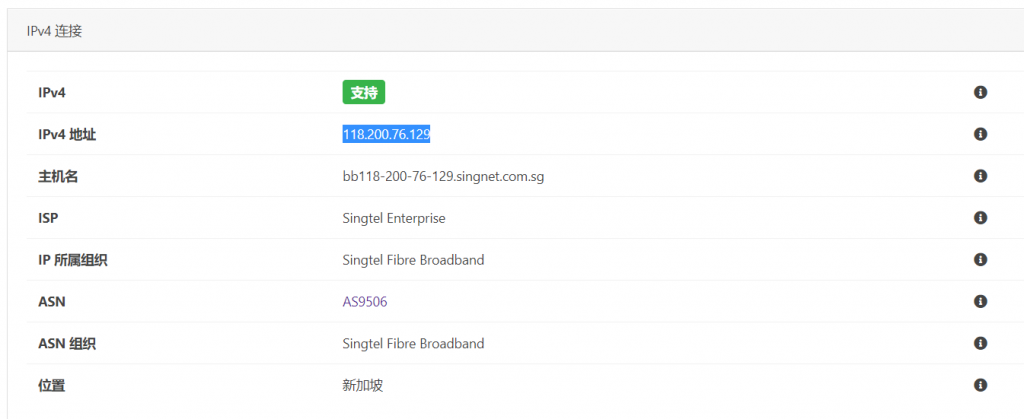
Task: Click the IPv4 连接 panel header
Action: pyautogui.click(x=54, y=31)
